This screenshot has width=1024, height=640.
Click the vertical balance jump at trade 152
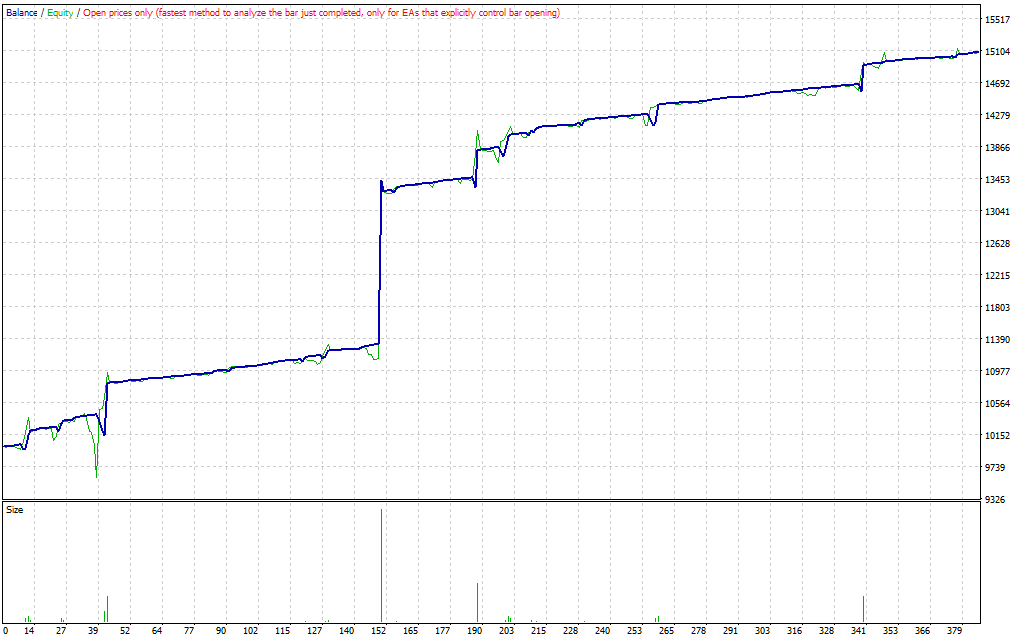380,260
